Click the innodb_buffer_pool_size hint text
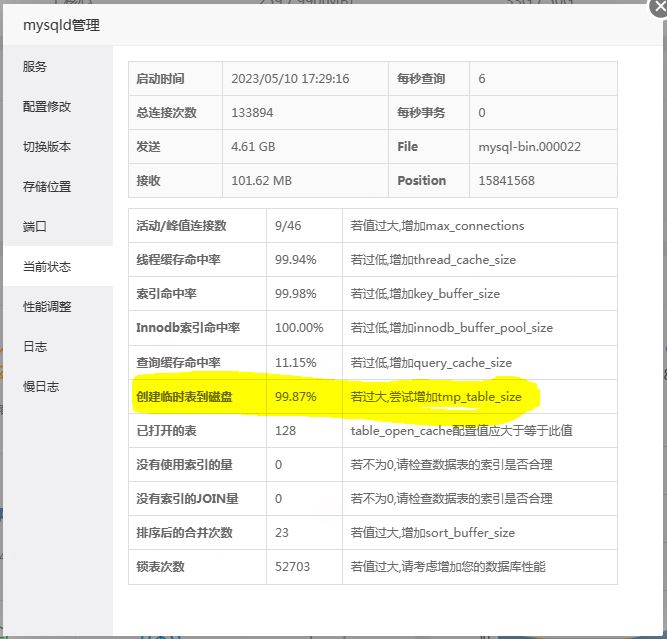Viewport: 667px width, 639px height. pos(451,328)
